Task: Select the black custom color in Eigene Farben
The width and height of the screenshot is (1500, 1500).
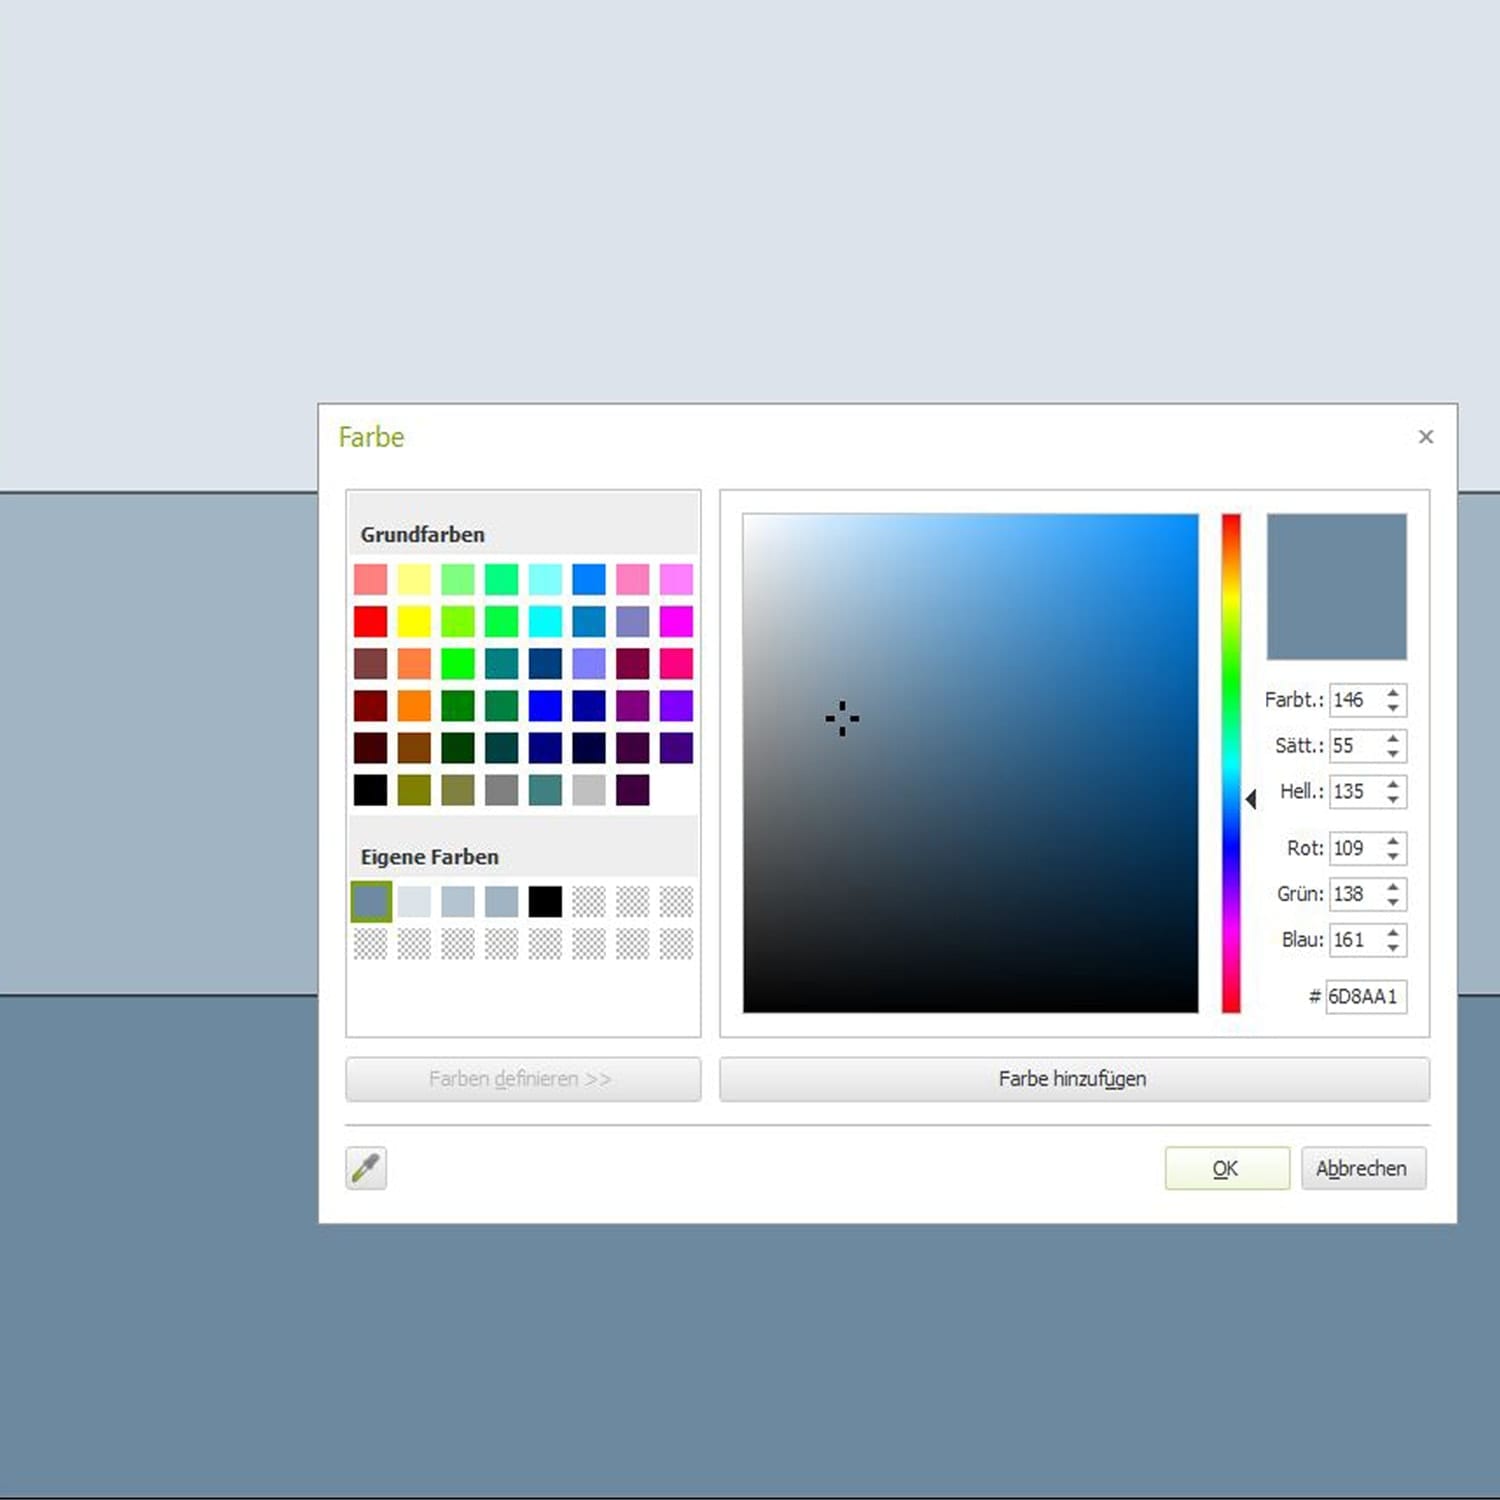Action: (x=545, y=902)
